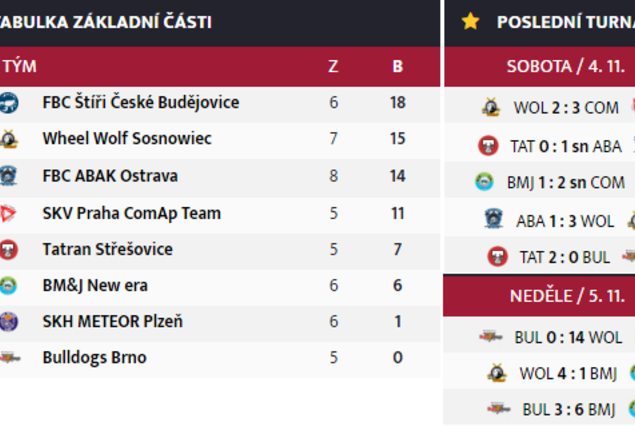Click the SKH METEOR Plzeň team logo
Image resolution: width=635 pixels, height=426 pixels.
(x=9, y=322)
